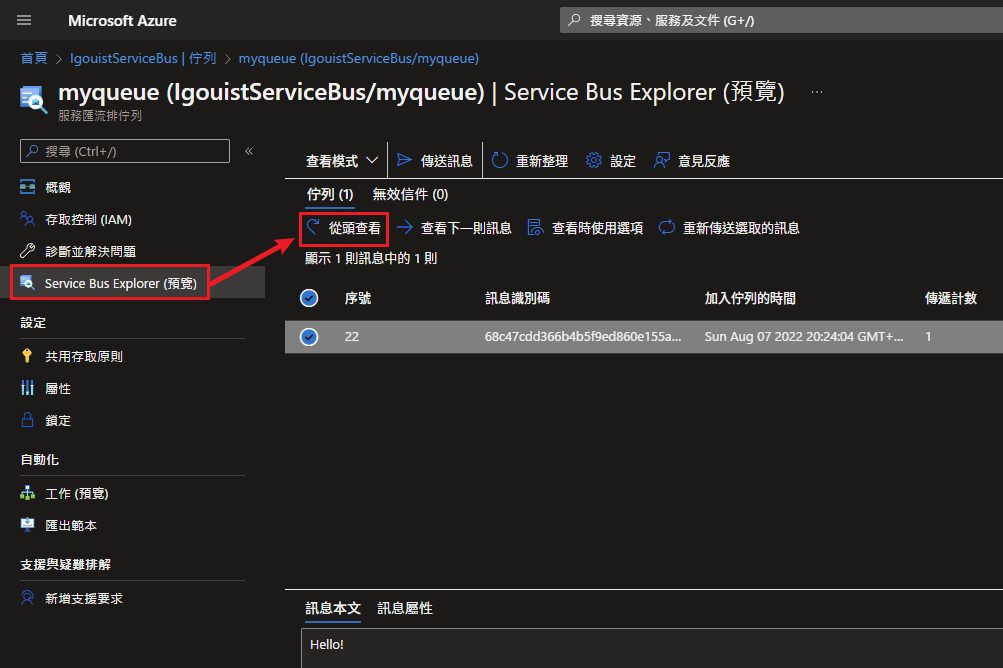Click the lock icon for 鎖定
This screenshot has width=1003, height=668.
click(28, 420)
